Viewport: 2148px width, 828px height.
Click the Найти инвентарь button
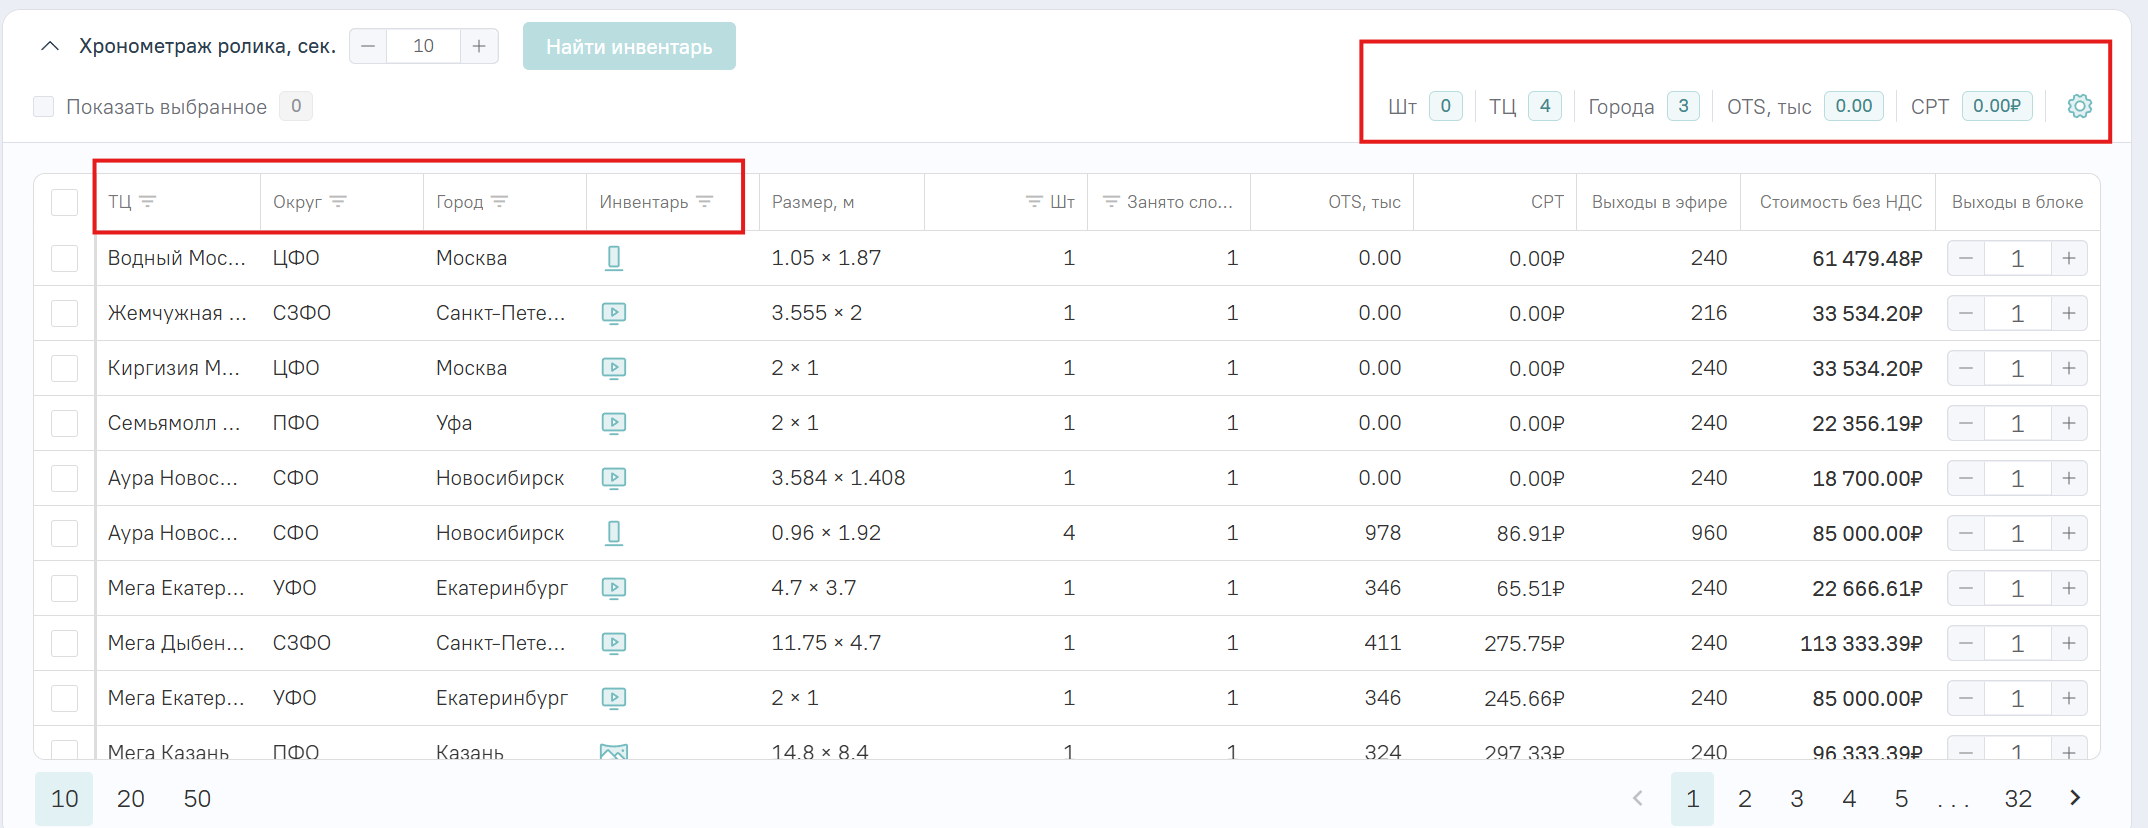[x=629, y=46]
